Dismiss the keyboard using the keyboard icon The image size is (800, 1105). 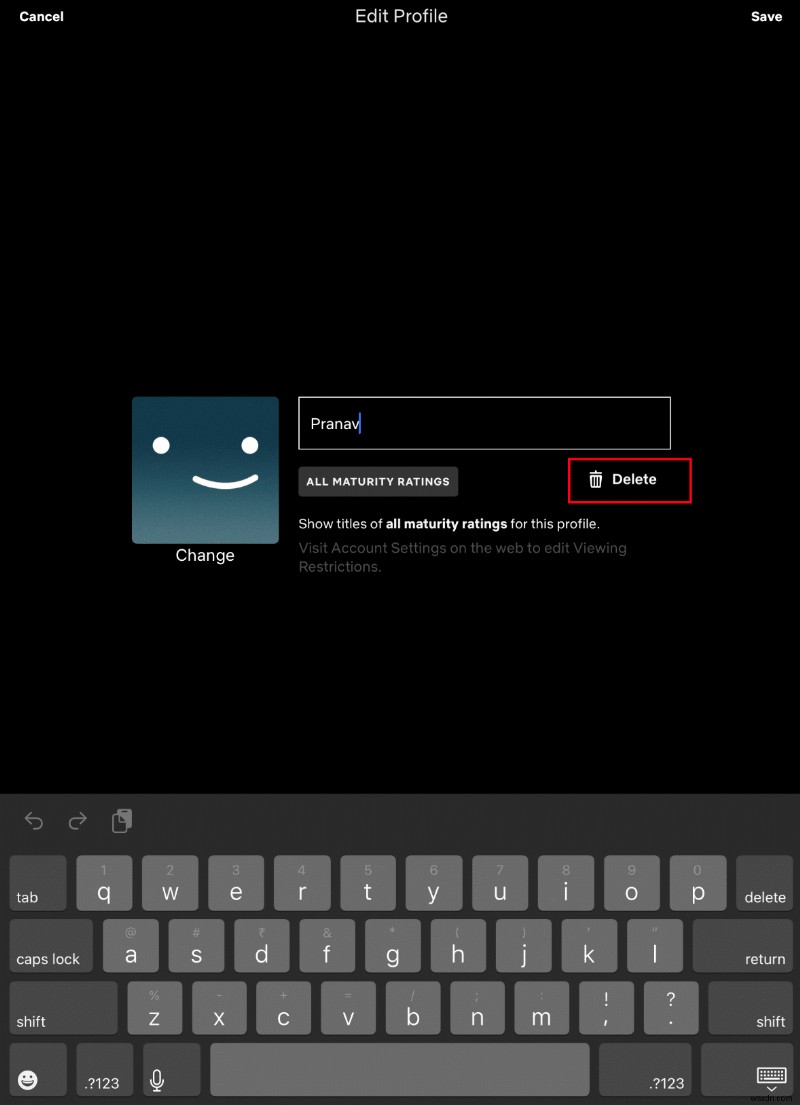pos(771,1078)
